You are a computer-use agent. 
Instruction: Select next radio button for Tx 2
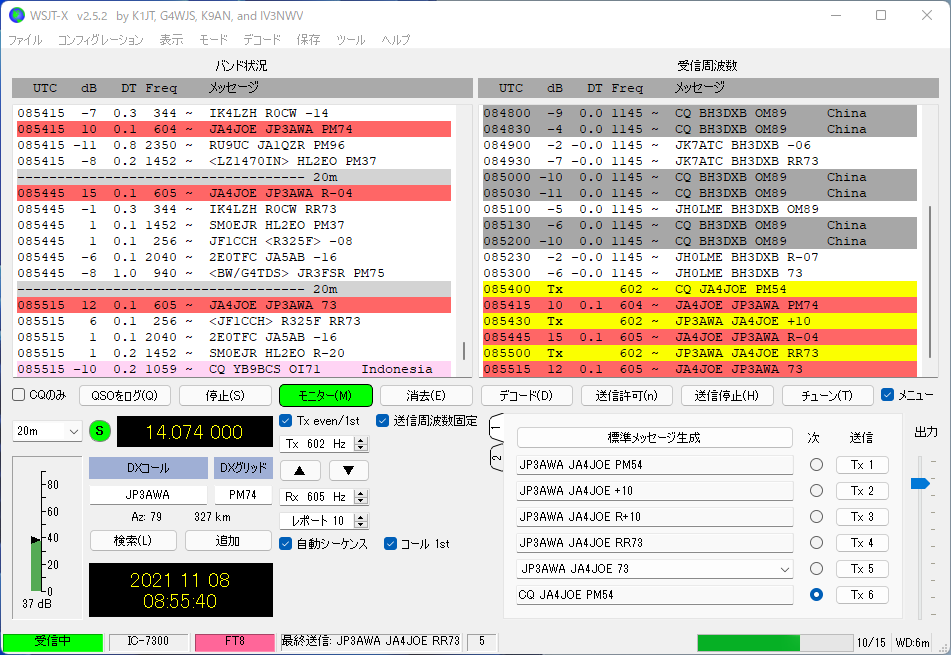pos(816,491)
